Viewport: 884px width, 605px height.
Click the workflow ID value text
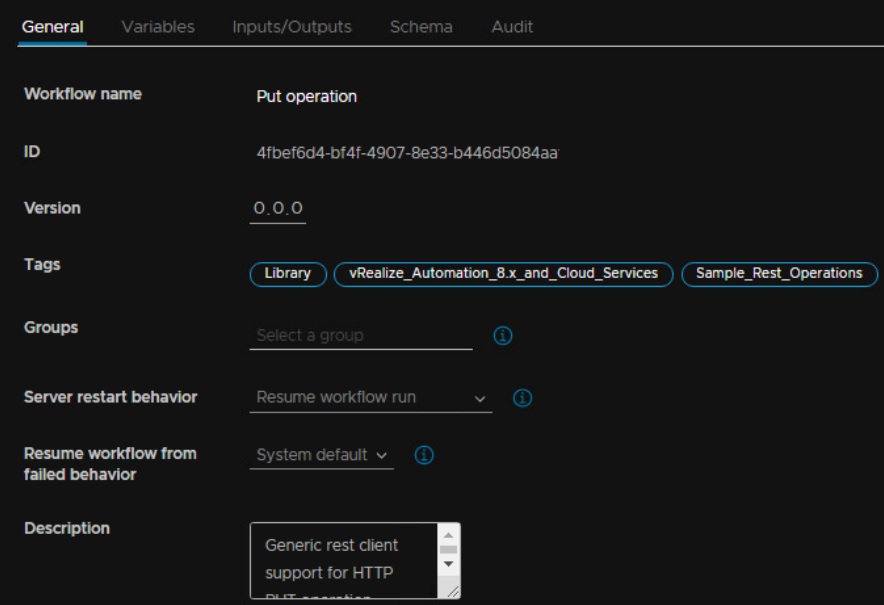[407, 153]
